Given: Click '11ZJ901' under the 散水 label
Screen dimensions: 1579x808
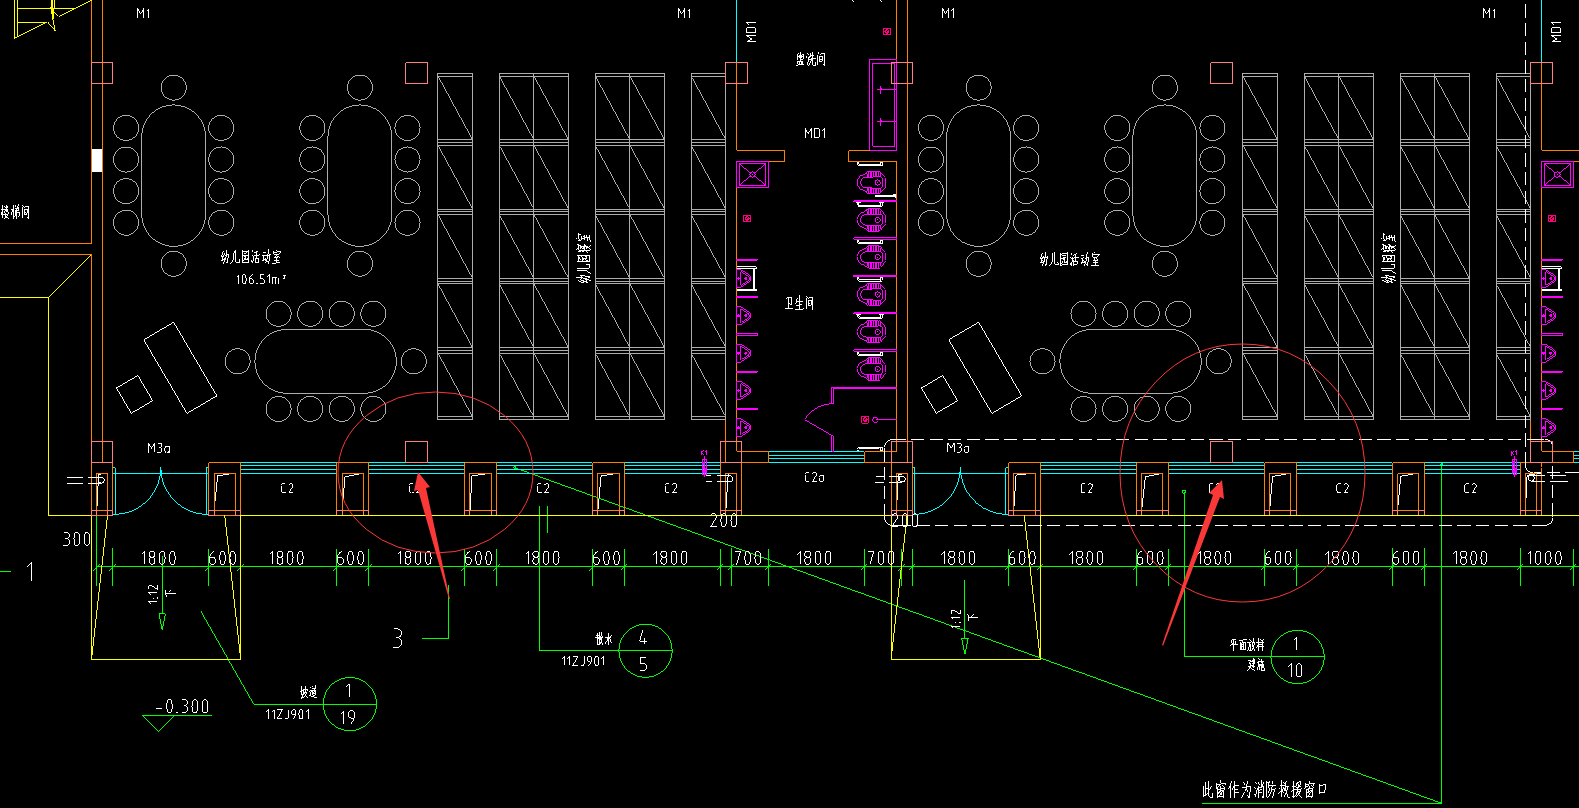Looking at the screenshot, I should coord(583,661).
